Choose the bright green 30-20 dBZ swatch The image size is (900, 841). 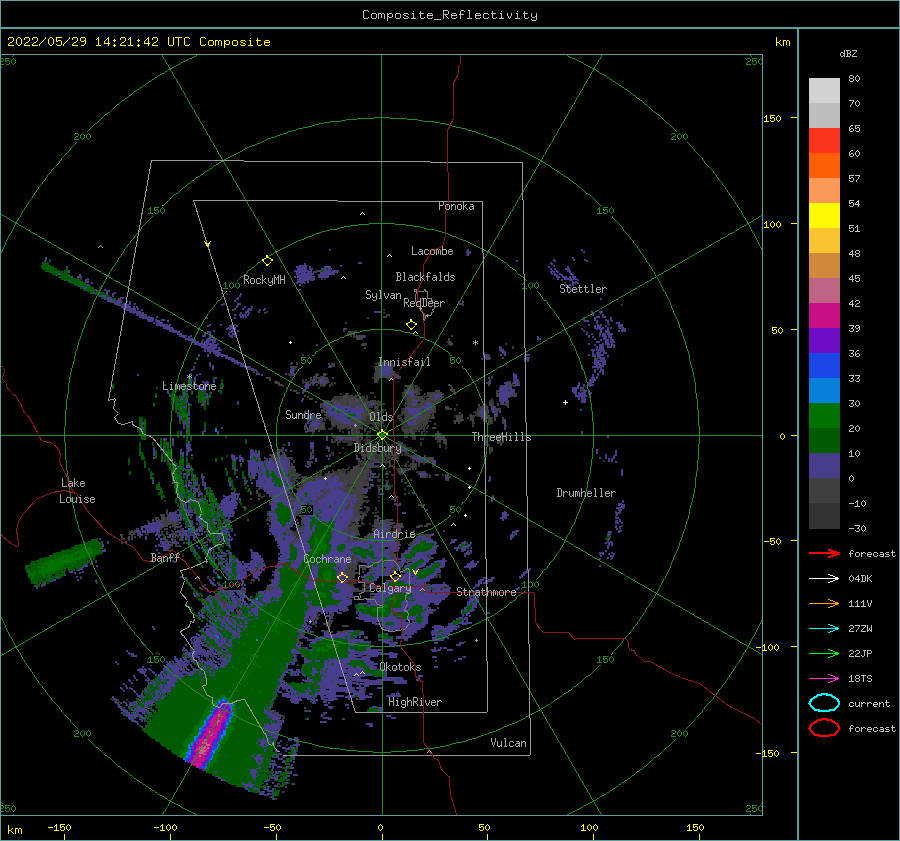[824, 416]
